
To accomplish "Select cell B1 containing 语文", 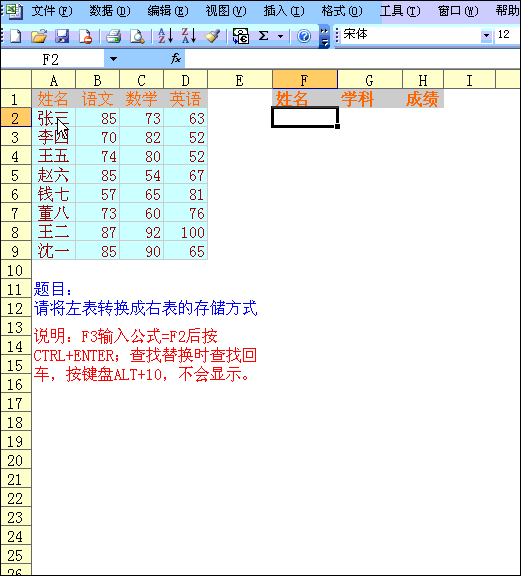I will (97, 99).
